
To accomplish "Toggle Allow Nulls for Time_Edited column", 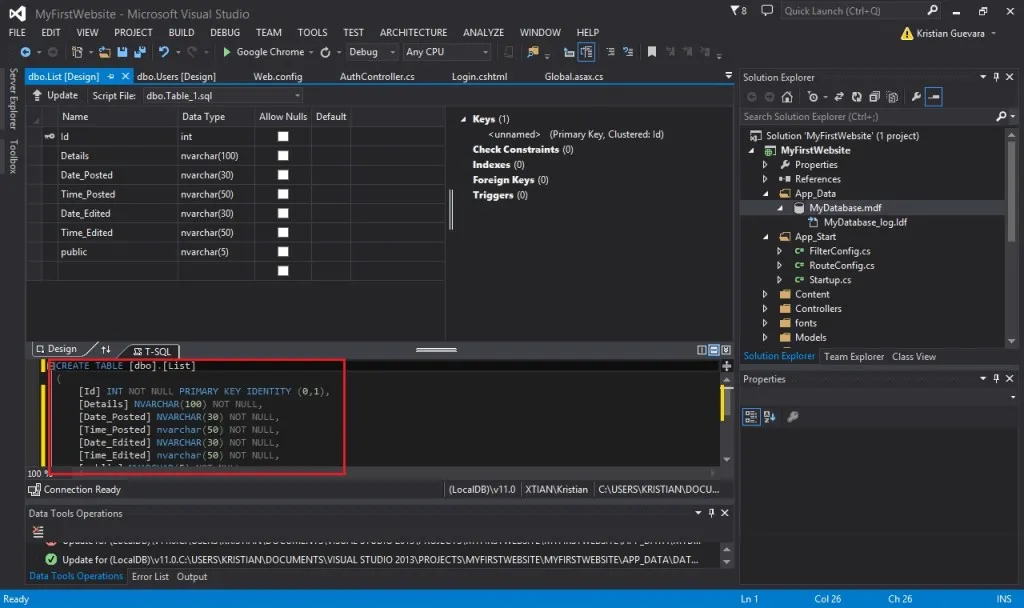I will 283,232.
